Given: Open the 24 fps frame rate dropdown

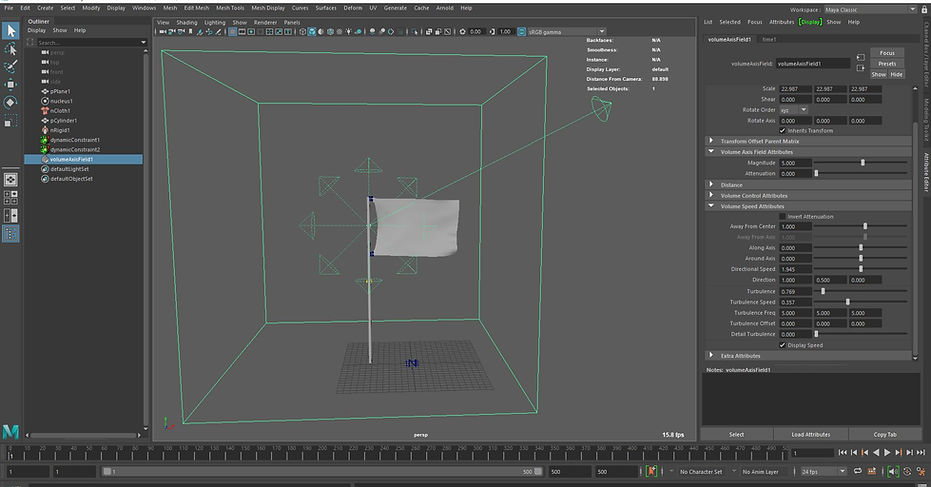Looking at the screenshot, I should click(x=822, y=472).
